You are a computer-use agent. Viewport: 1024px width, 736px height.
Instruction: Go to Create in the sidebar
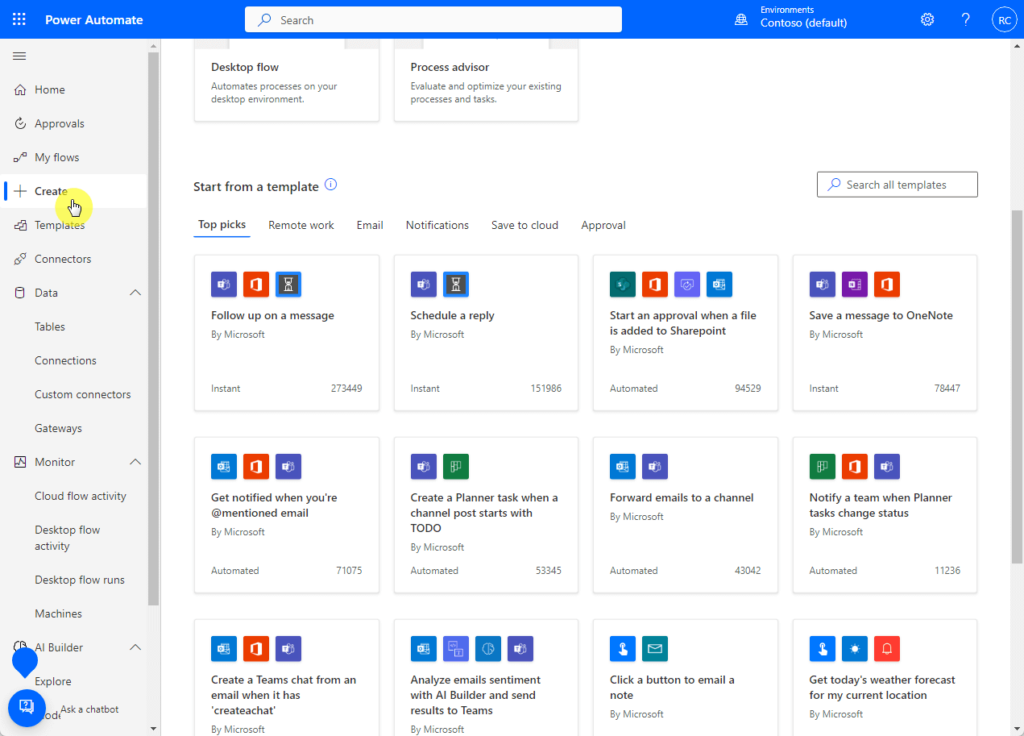[75, 191]
